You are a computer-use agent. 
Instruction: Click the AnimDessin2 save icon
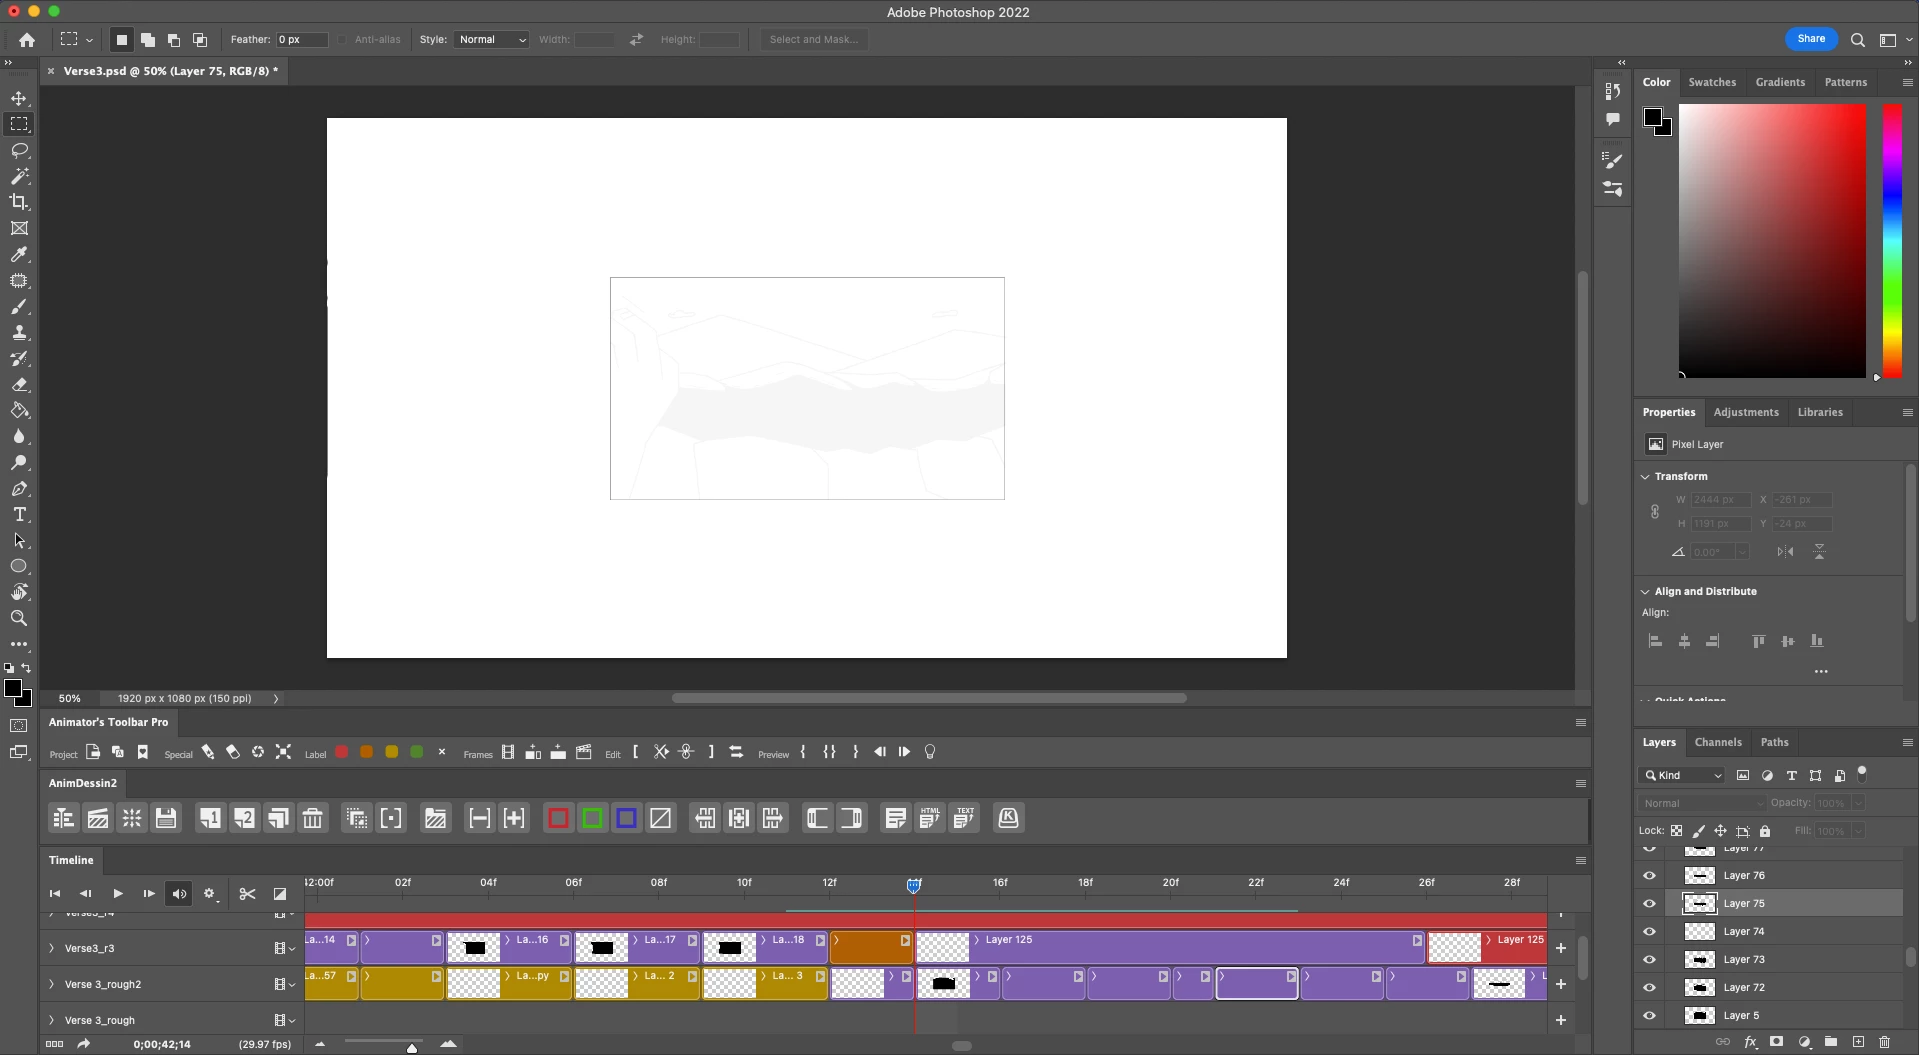pos(166,818)
